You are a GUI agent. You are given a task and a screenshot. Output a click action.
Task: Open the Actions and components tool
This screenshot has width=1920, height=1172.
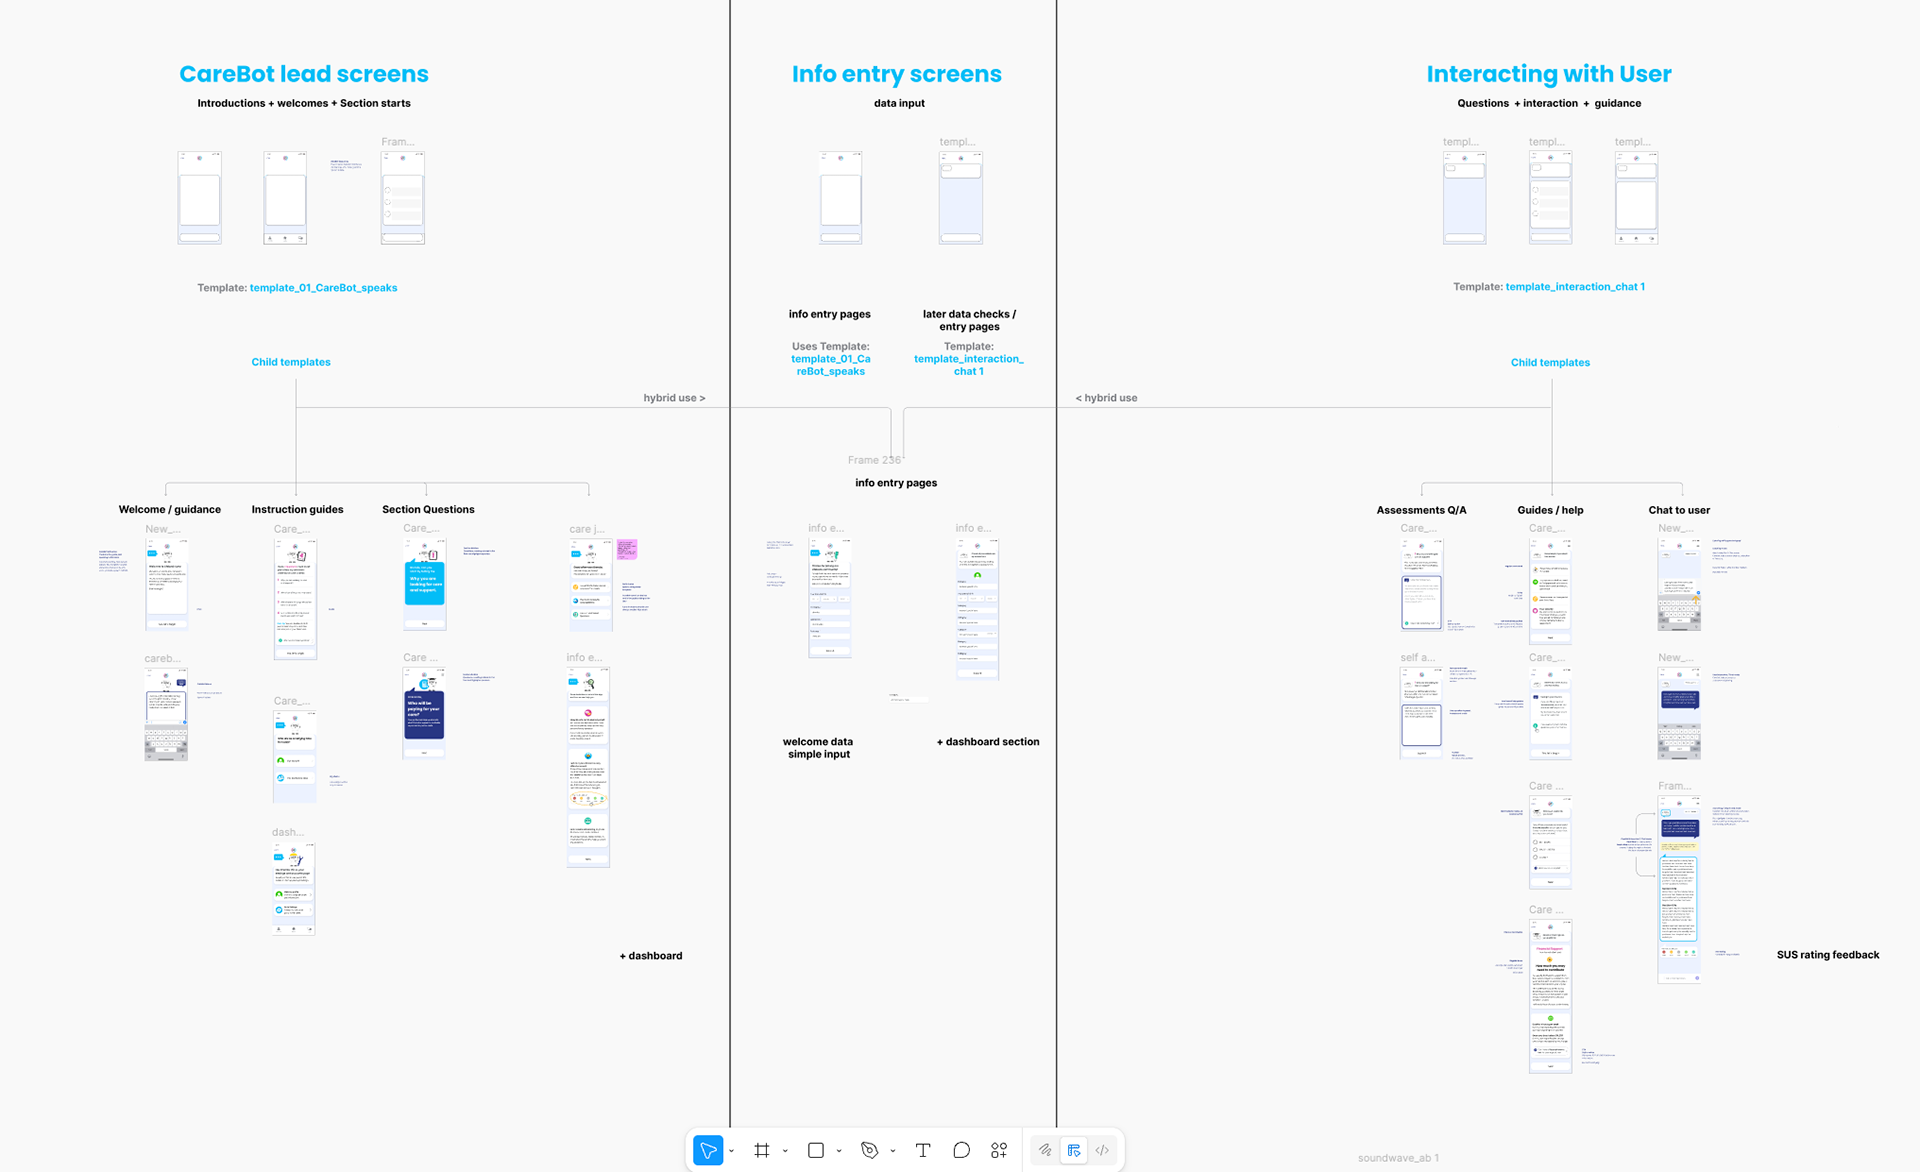click(x=999, y=1150)
